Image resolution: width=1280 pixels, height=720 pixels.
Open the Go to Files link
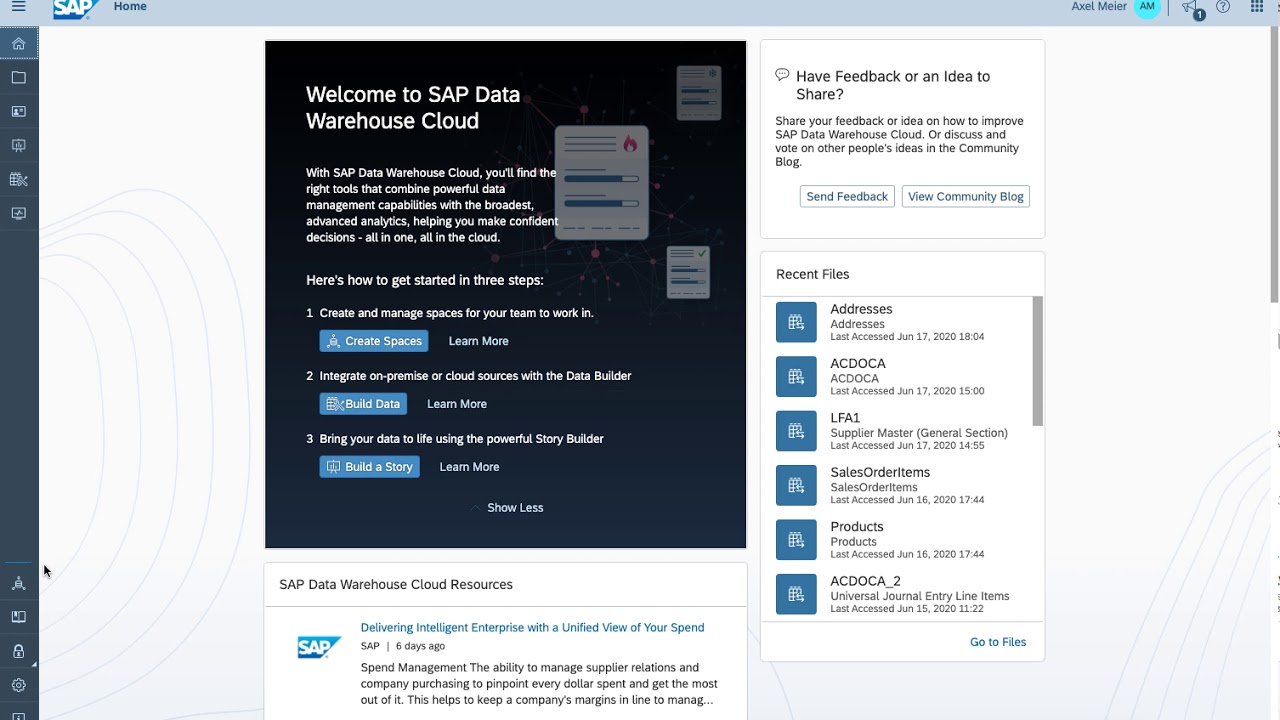coord(998,642)
